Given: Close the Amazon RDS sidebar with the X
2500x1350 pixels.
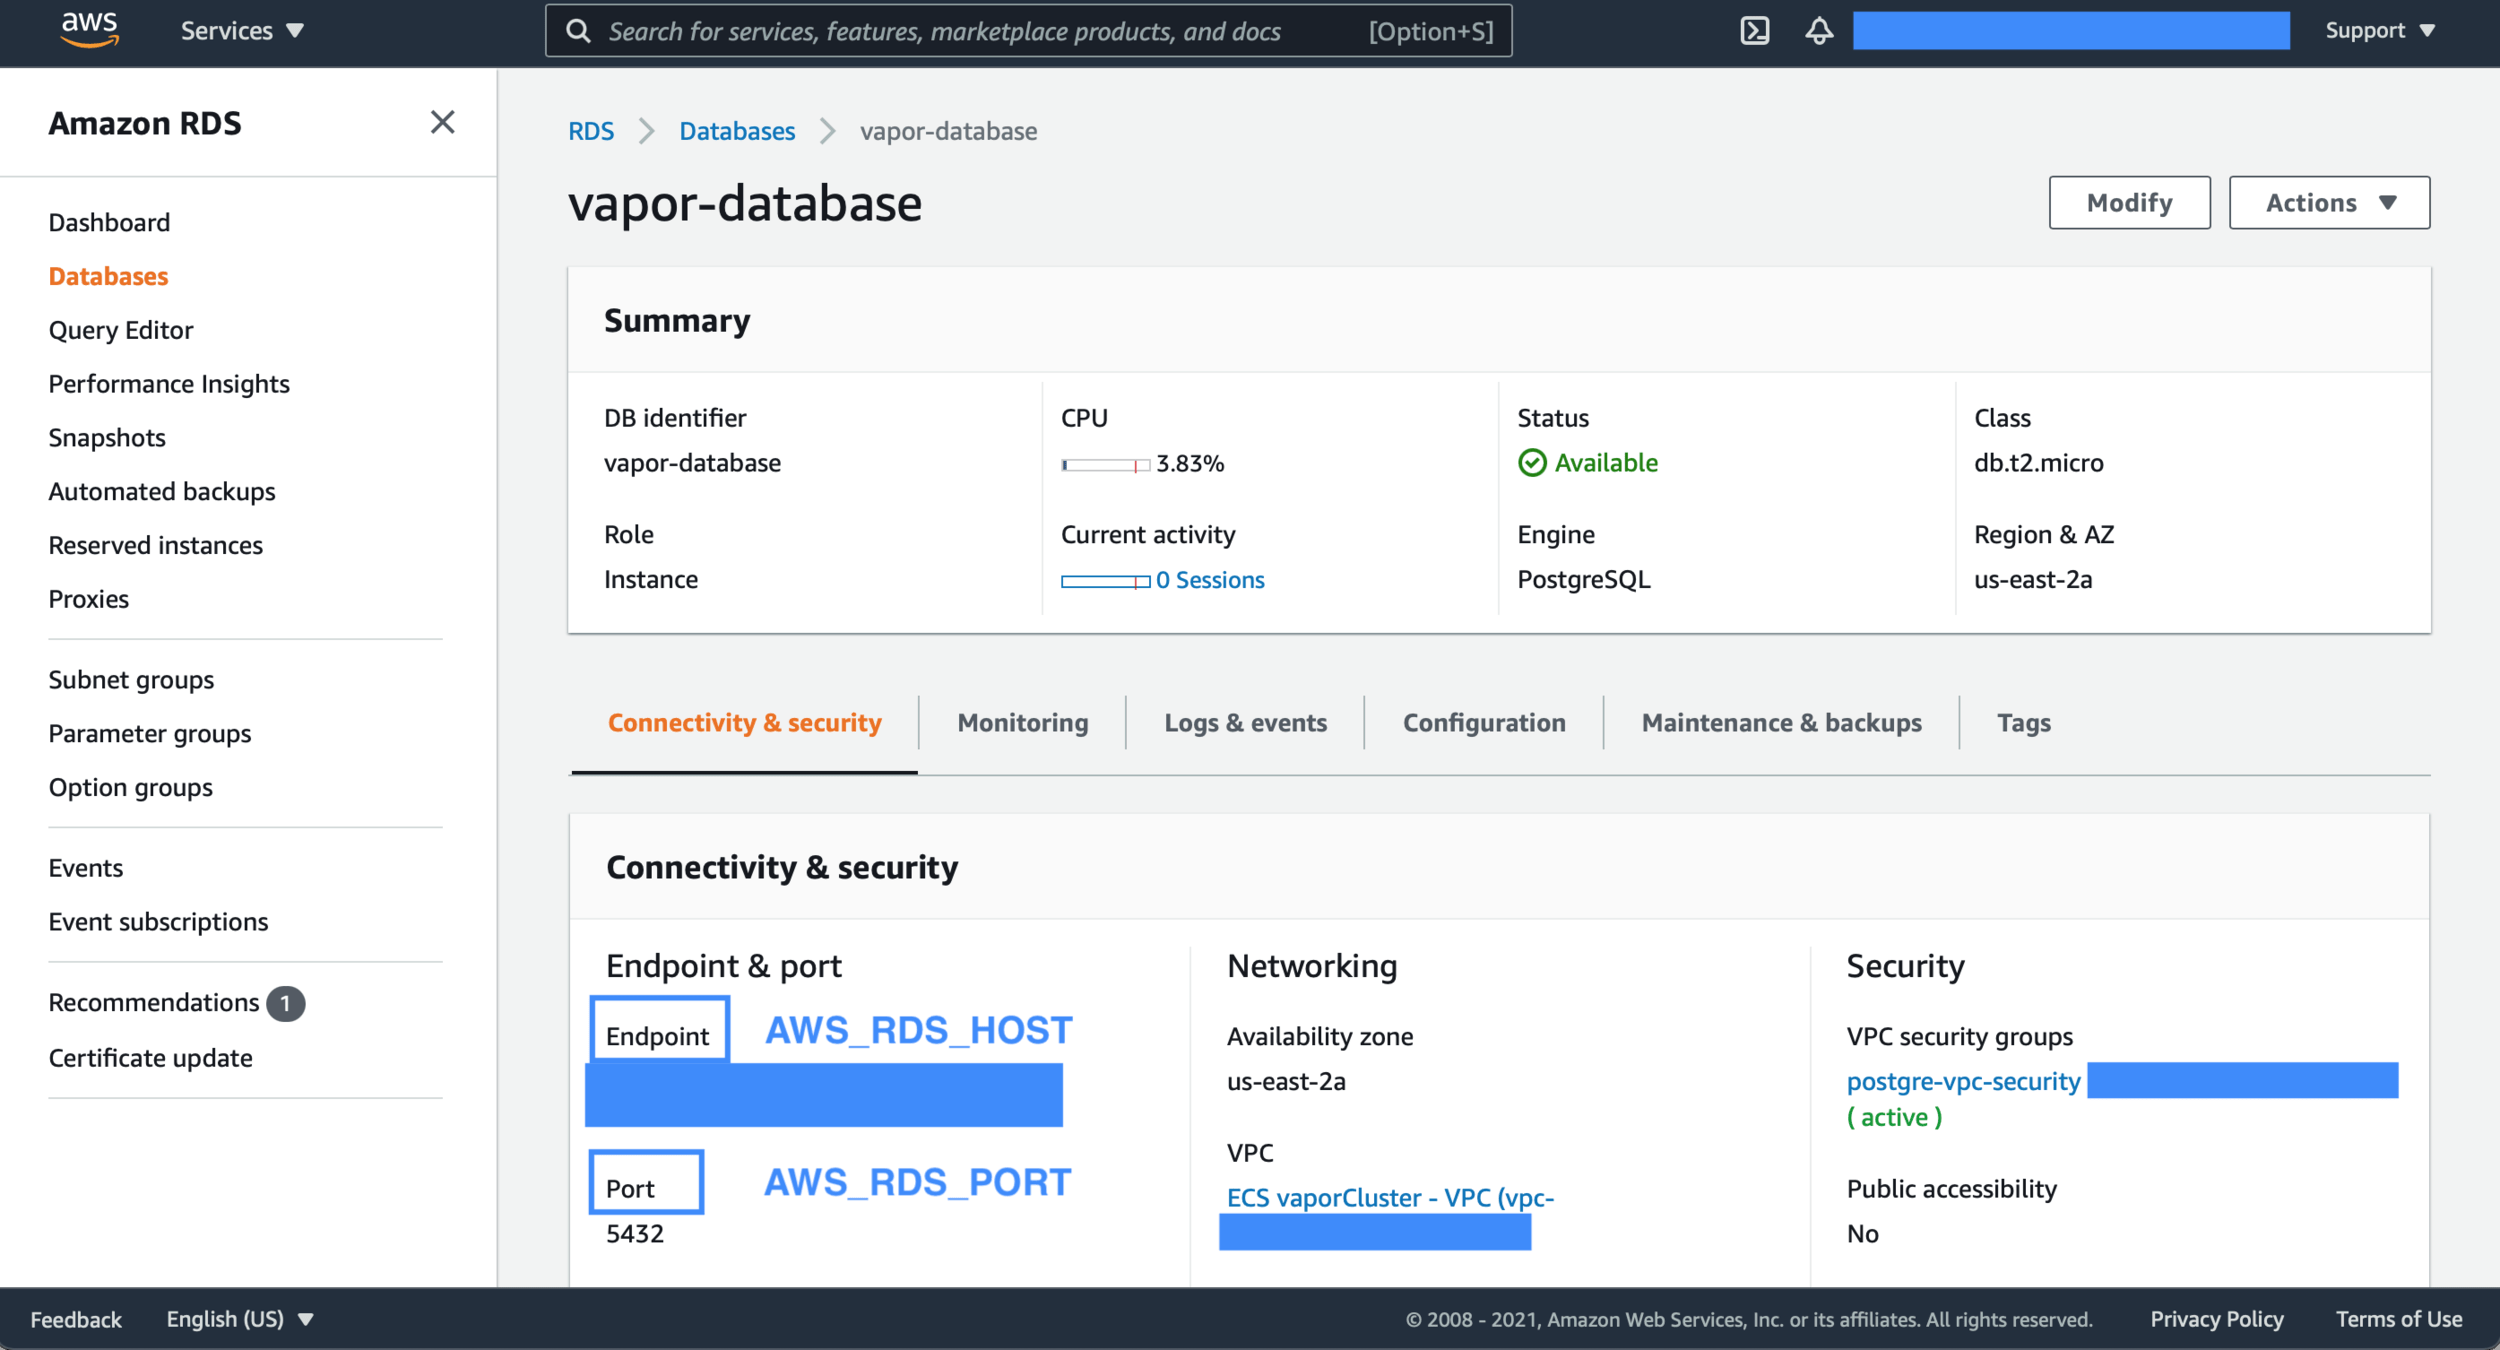Looking at the screenshot, I should pos(443,122).
